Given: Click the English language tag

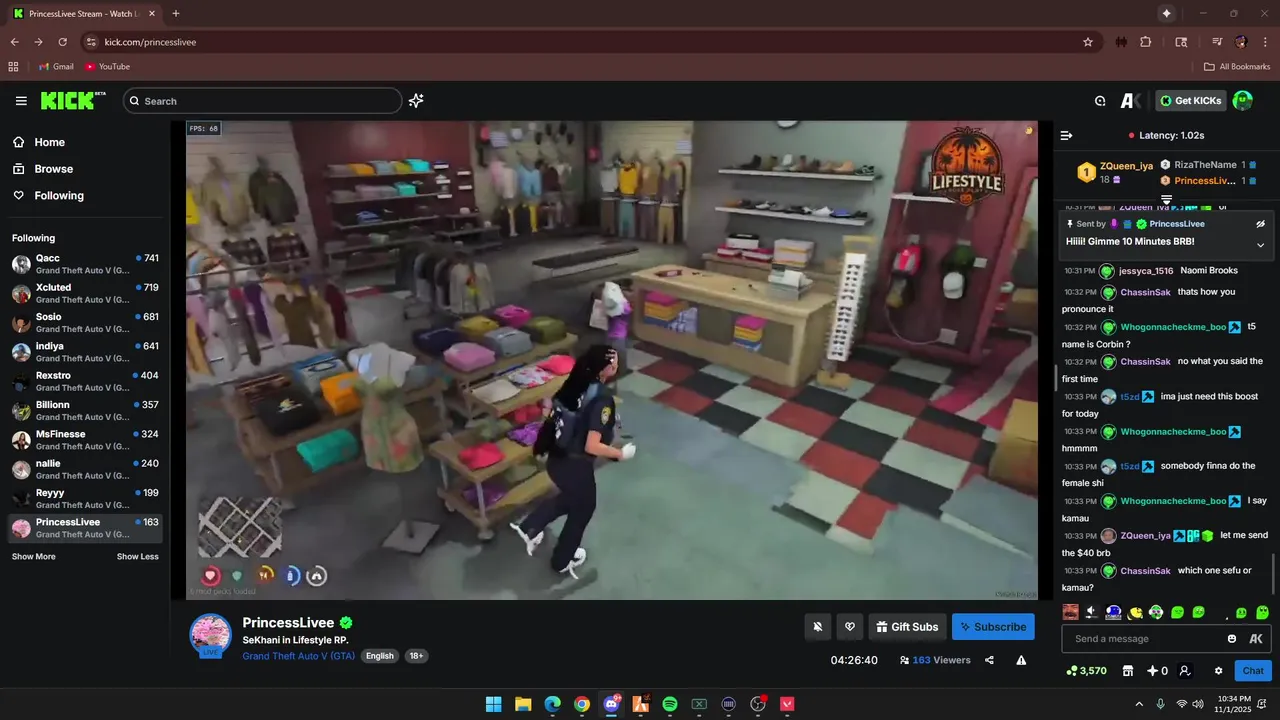Looking at the screenshot, I should point(379,656).
